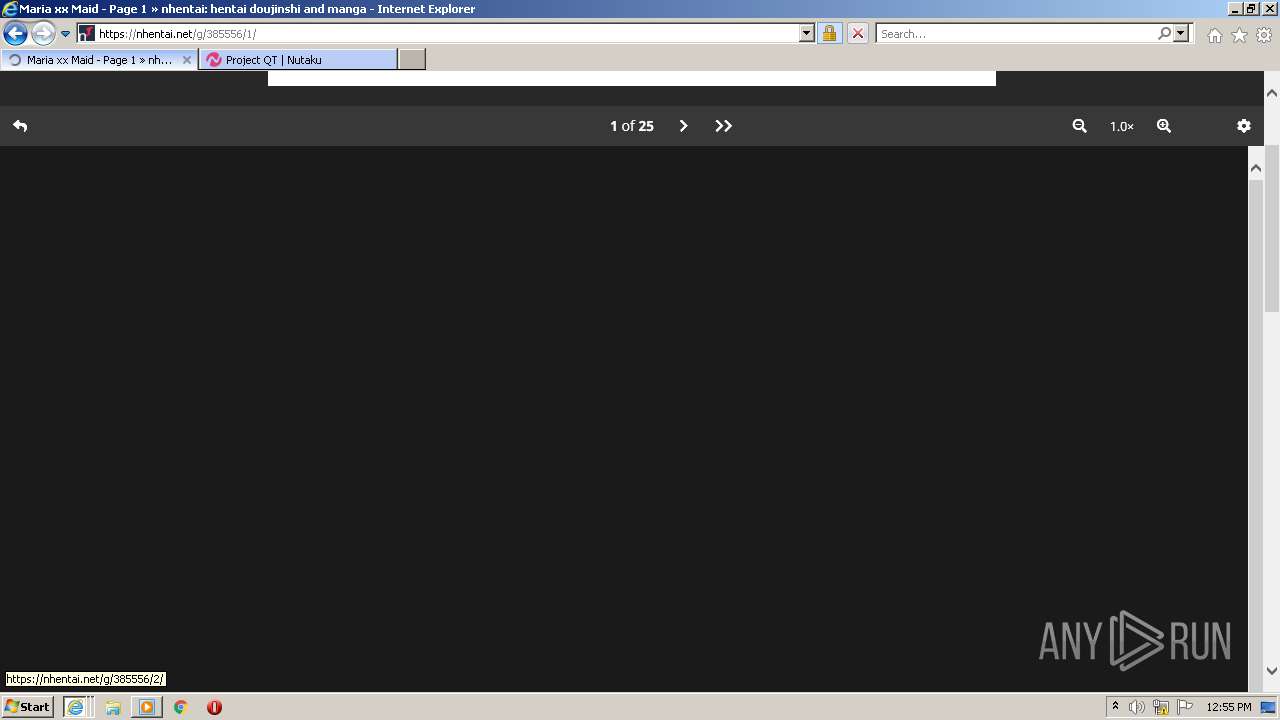Viewport: 1280px width, 720px height.
Task: Open the volume speaker tray icon
Action: (x=1137, y=707)
